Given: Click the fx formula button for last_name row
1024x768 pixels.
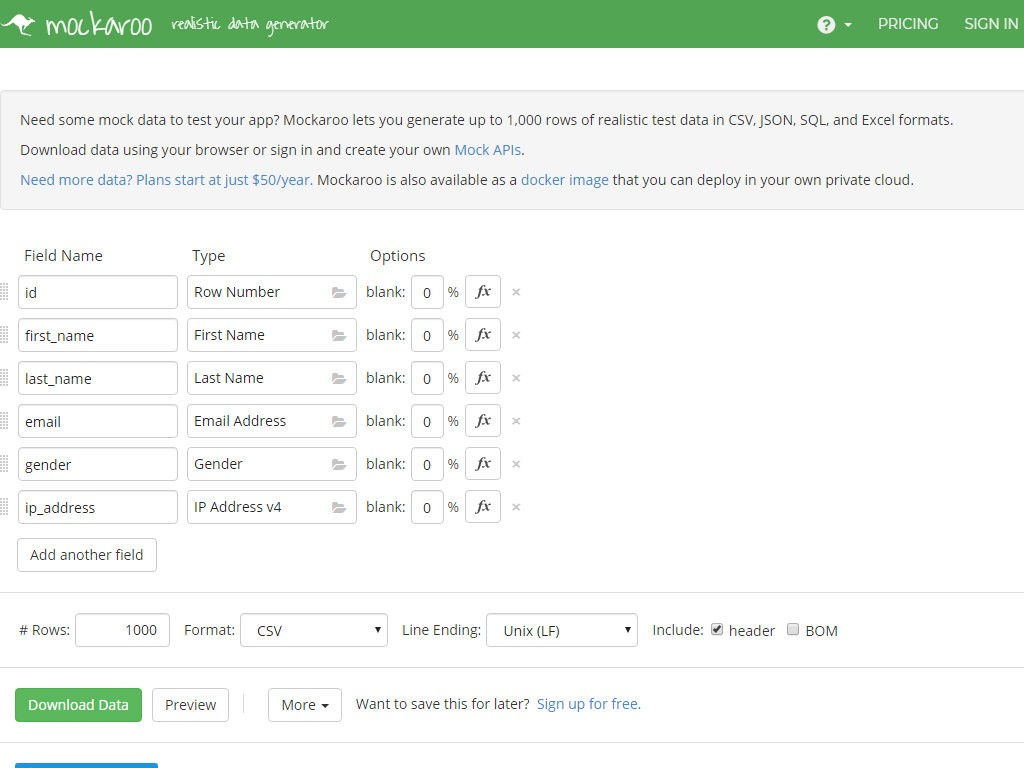Looking at the screenshot, I should click(x=483, y=378).
